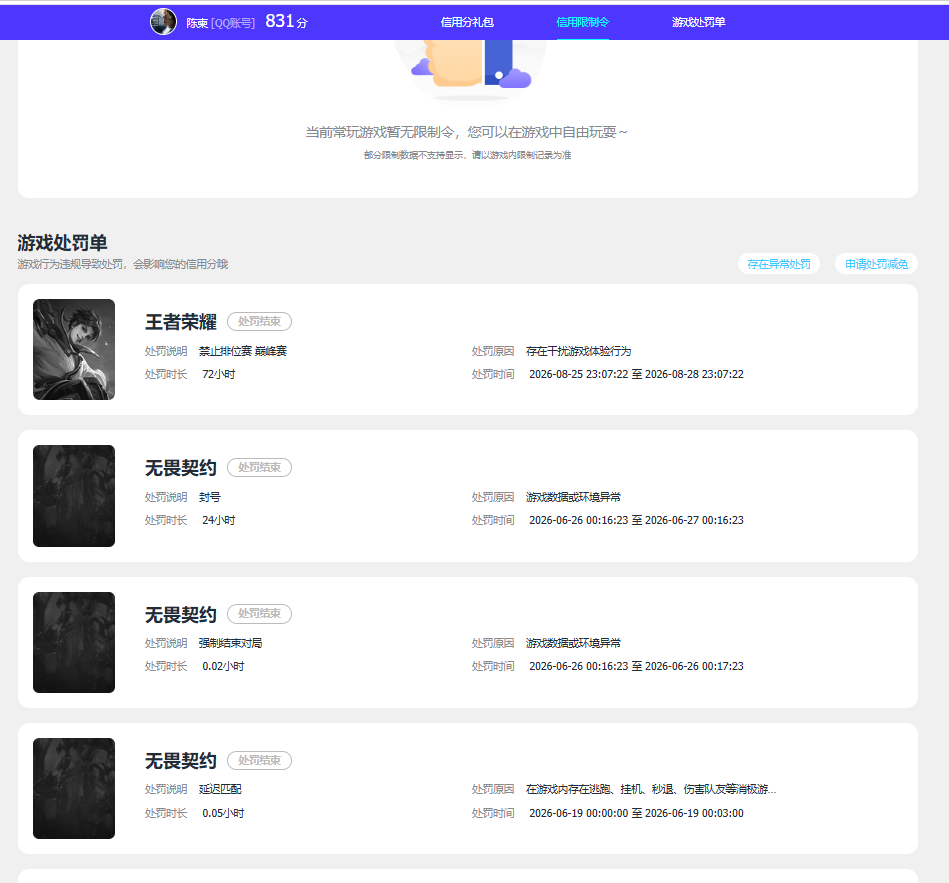Click the 封号 penalty description

coord(209,497)
